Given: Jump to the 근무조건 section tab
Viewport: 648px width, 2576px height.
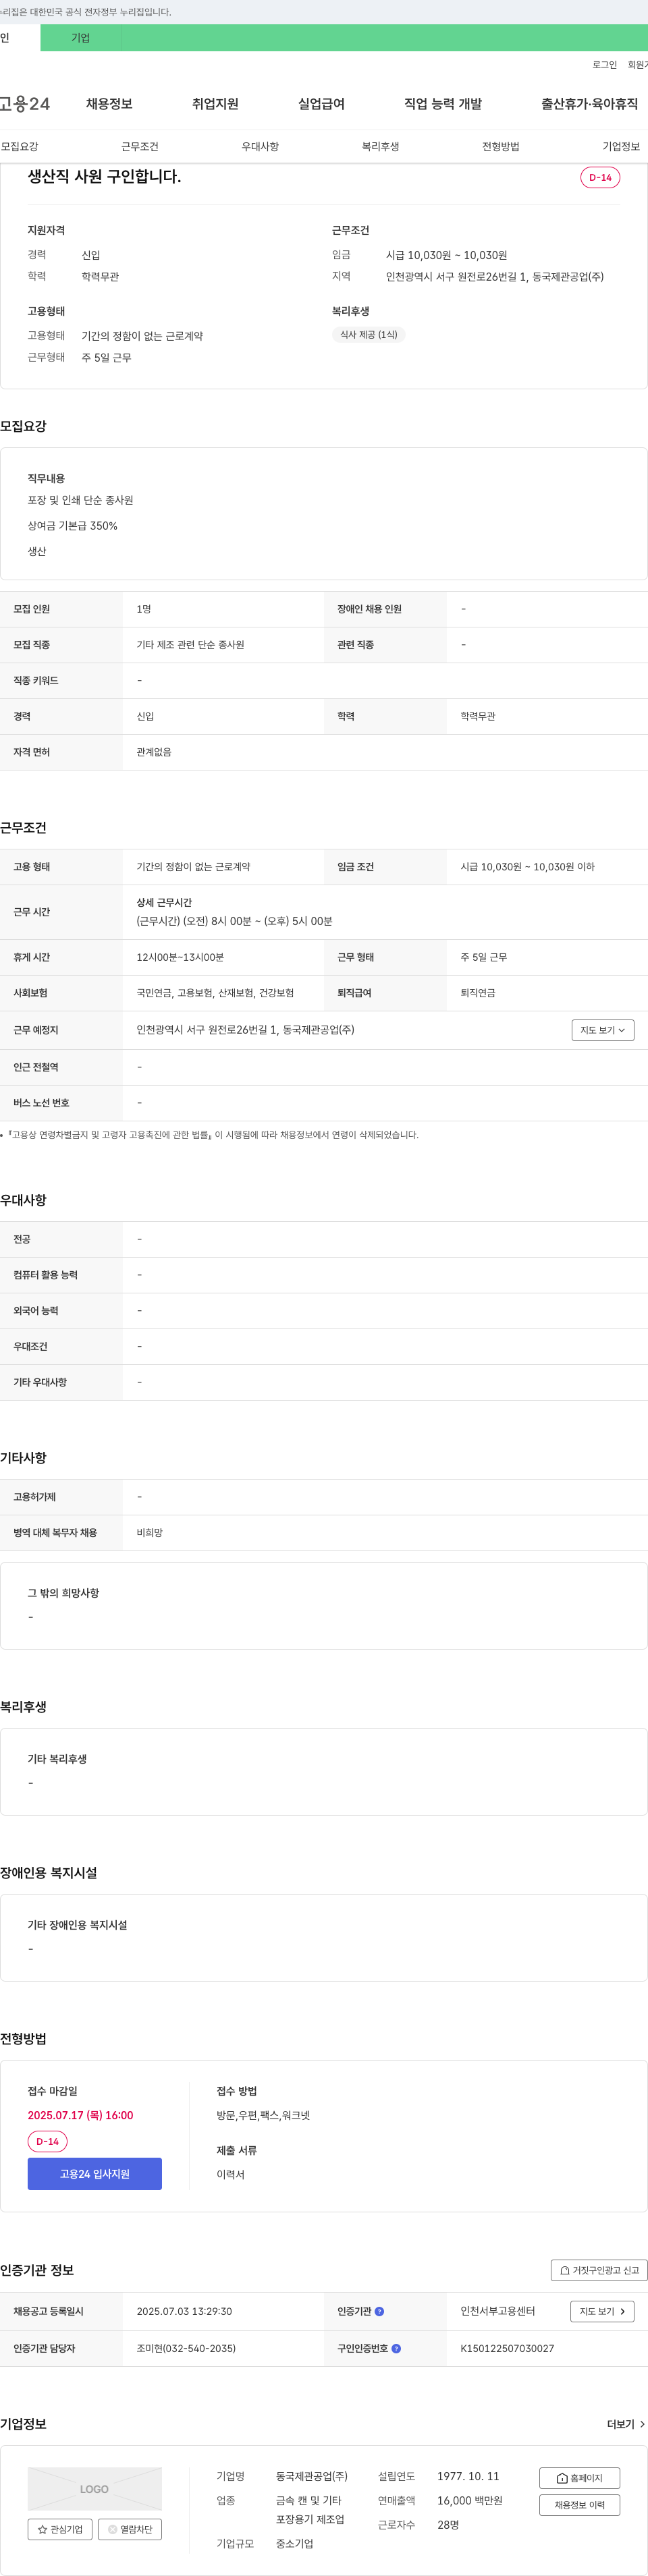Looking at the screenshot, I should (x=140, y=147).
